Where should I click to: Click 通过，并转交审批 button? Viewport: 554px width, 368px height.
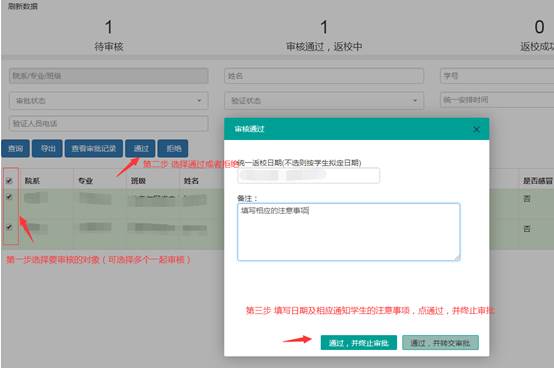440,343
